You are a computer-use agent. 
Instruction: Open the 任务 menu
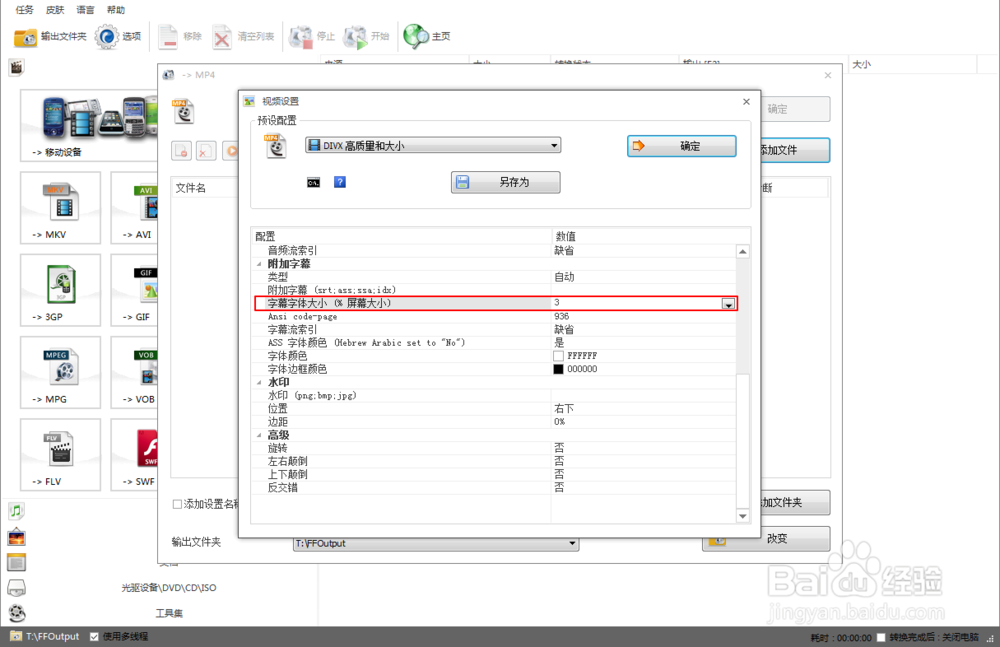pyautogui.click(x=24, y=10)
